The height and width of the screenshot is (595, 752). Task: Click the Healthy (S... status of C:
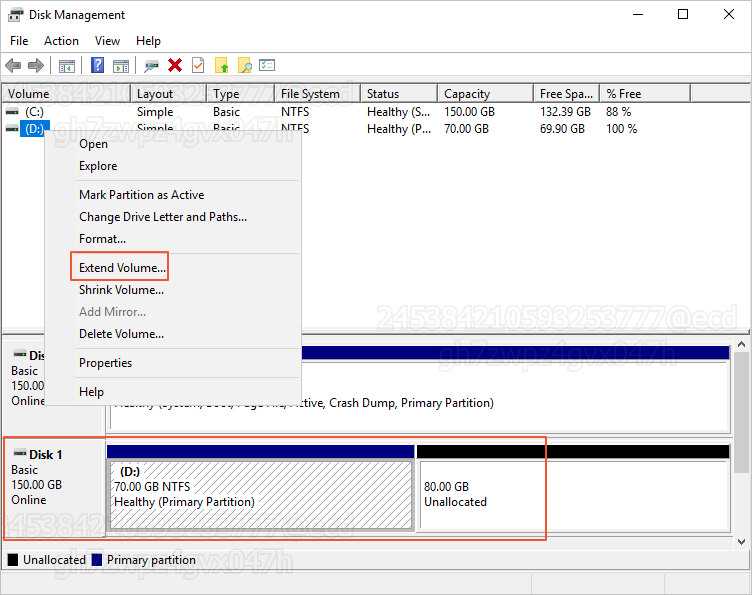399,112
